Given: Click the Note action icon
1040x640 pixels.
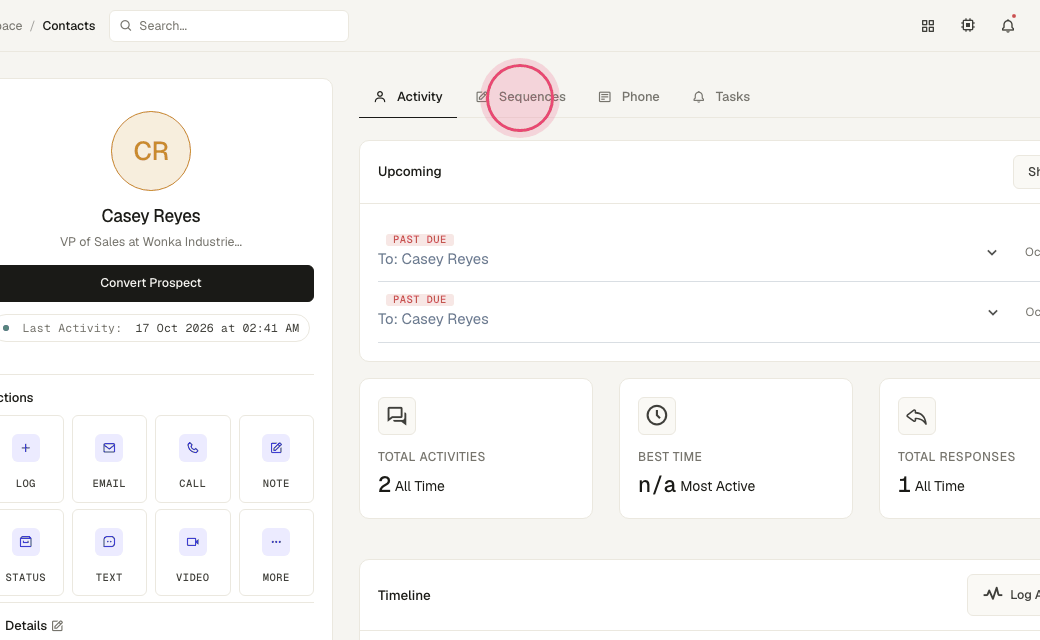Looking at the screenshot, I should 276,448.
